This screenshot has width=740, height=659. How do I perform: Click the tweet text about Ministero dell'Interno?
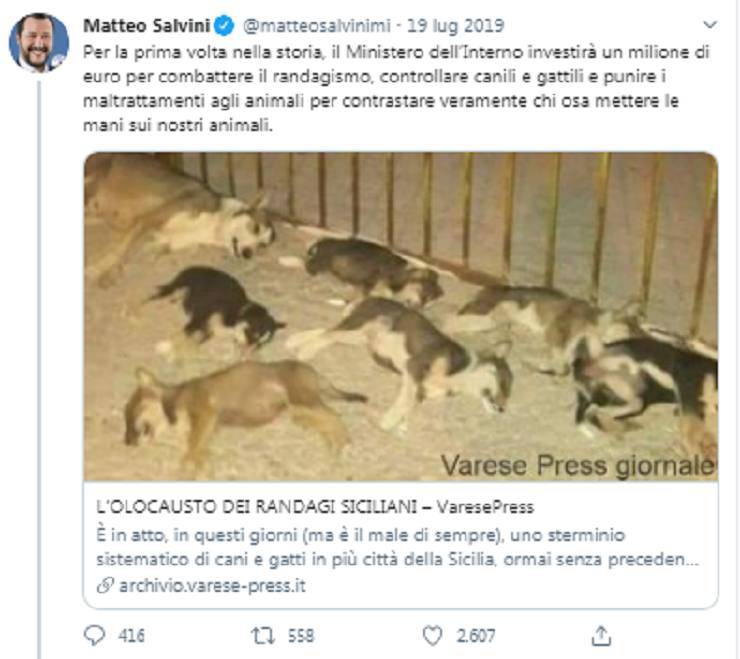point(396,88)
